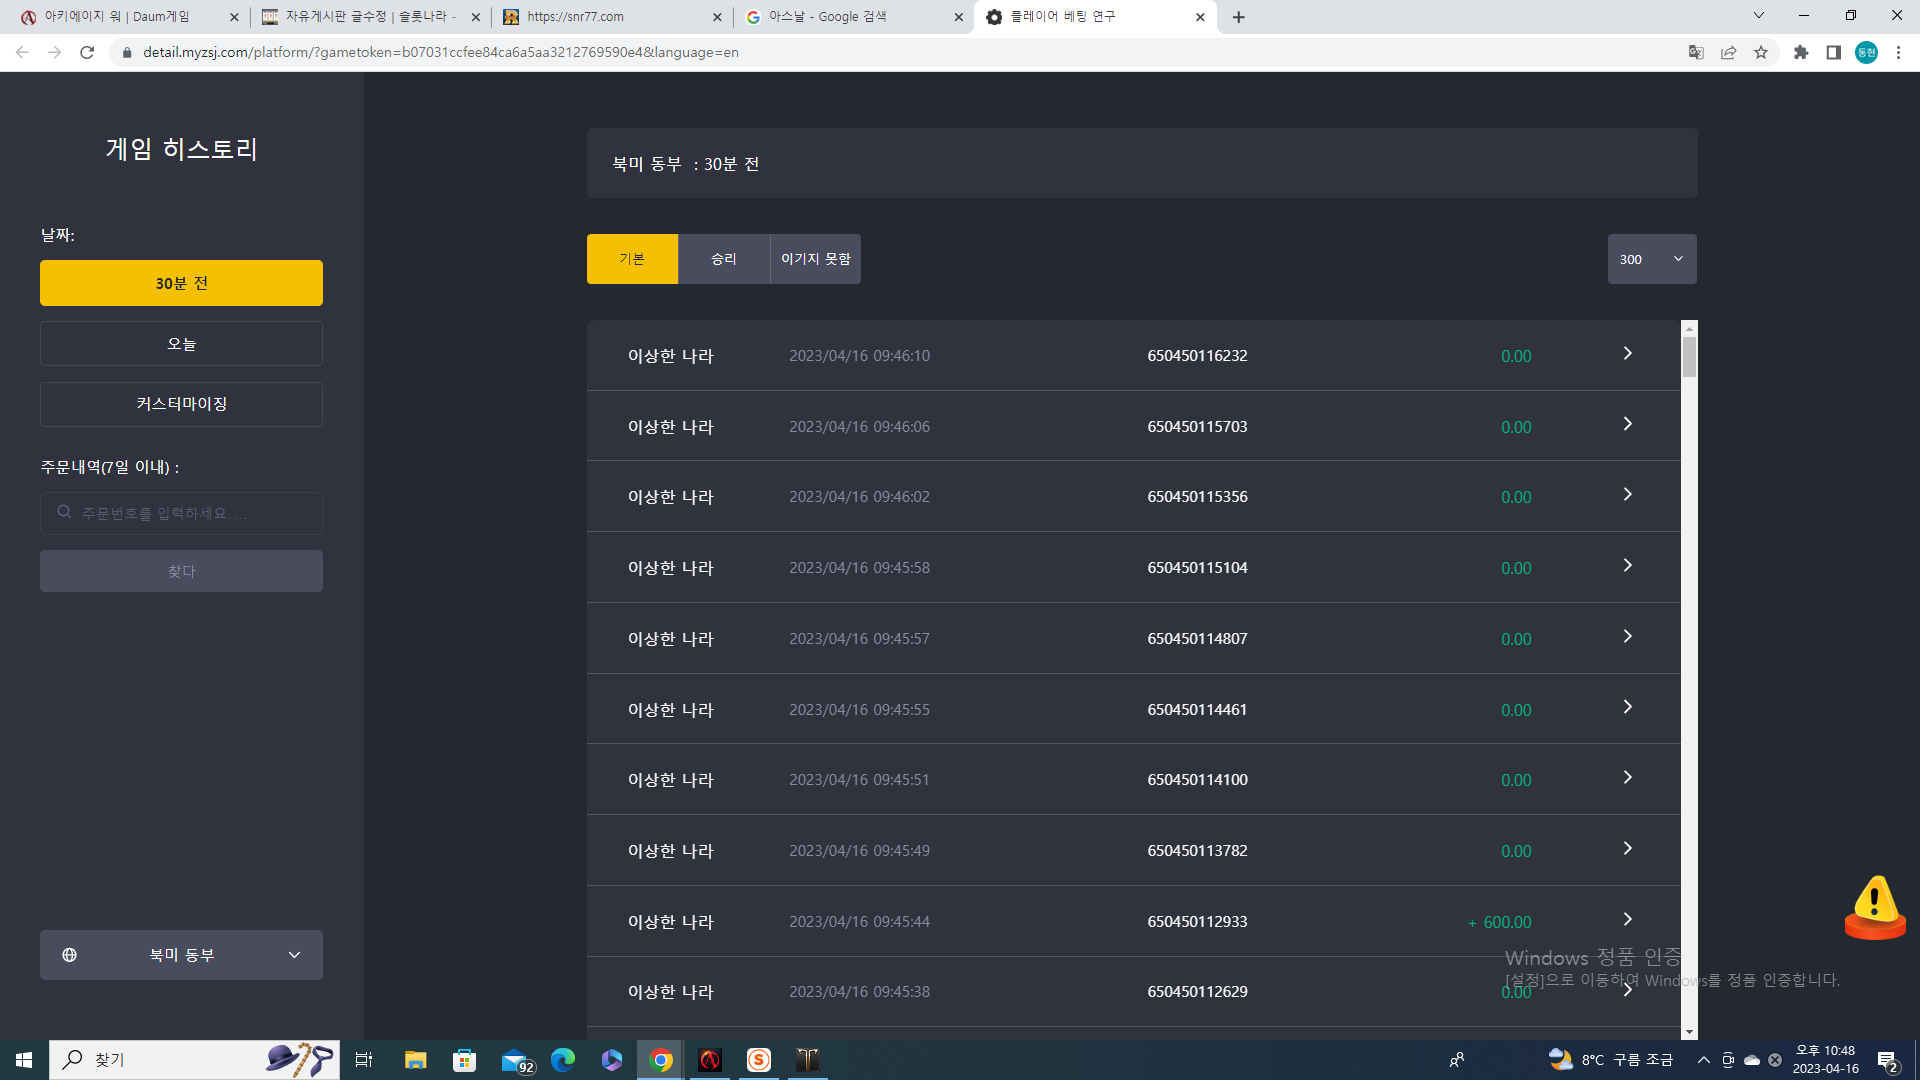Switch to the 승리 tab

[724, 259]
